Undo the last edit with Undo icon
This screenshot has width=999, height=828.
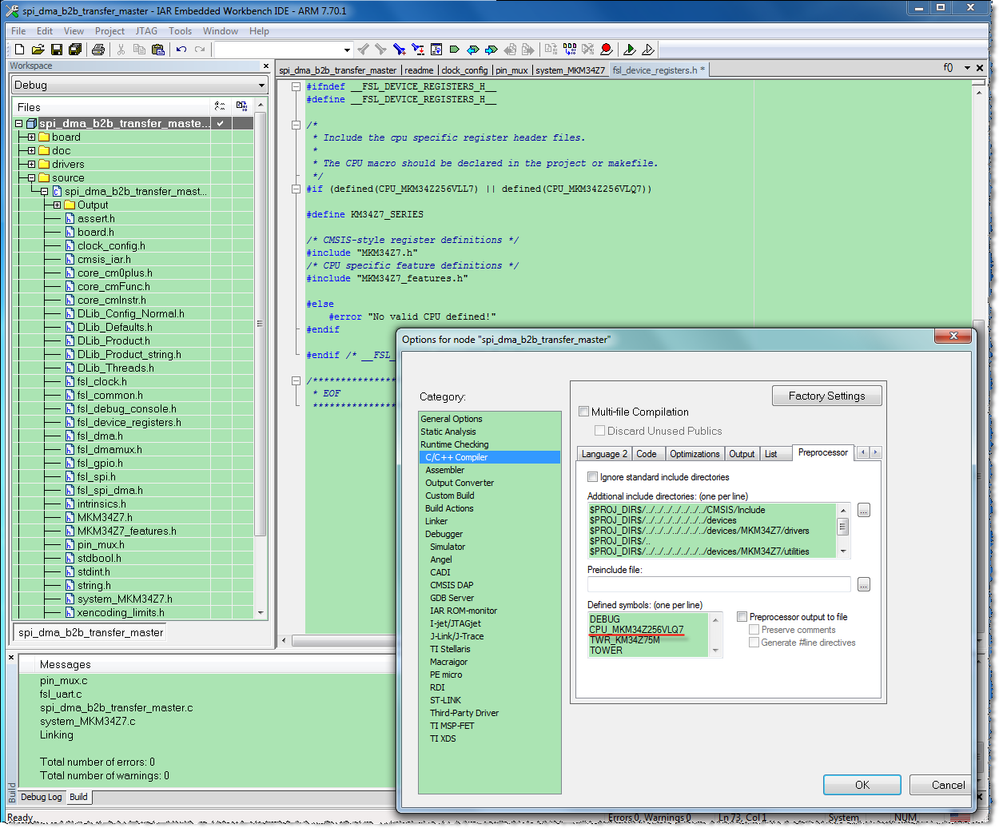click(181, 49)
